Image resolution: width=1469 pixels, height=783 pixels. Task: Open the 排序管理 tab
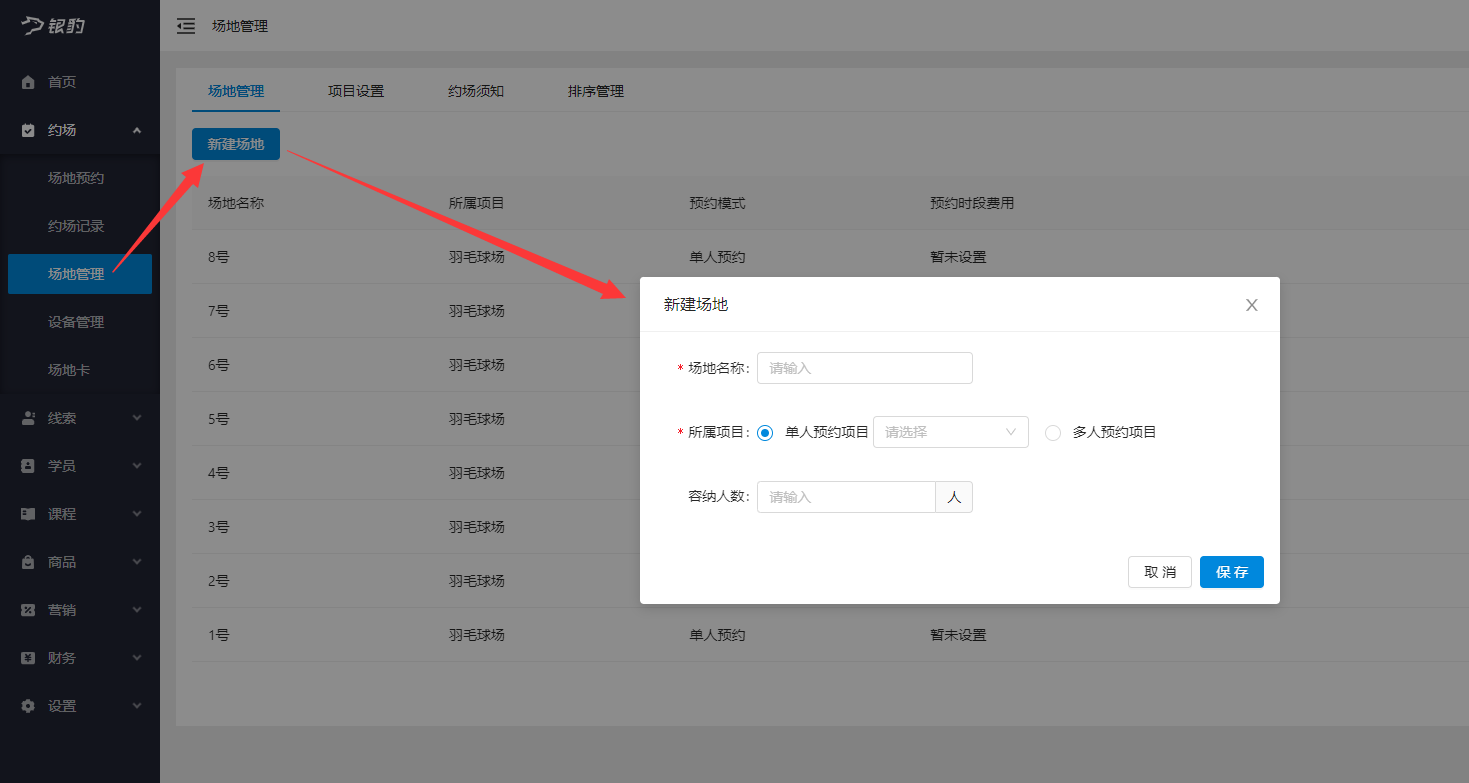595,90
